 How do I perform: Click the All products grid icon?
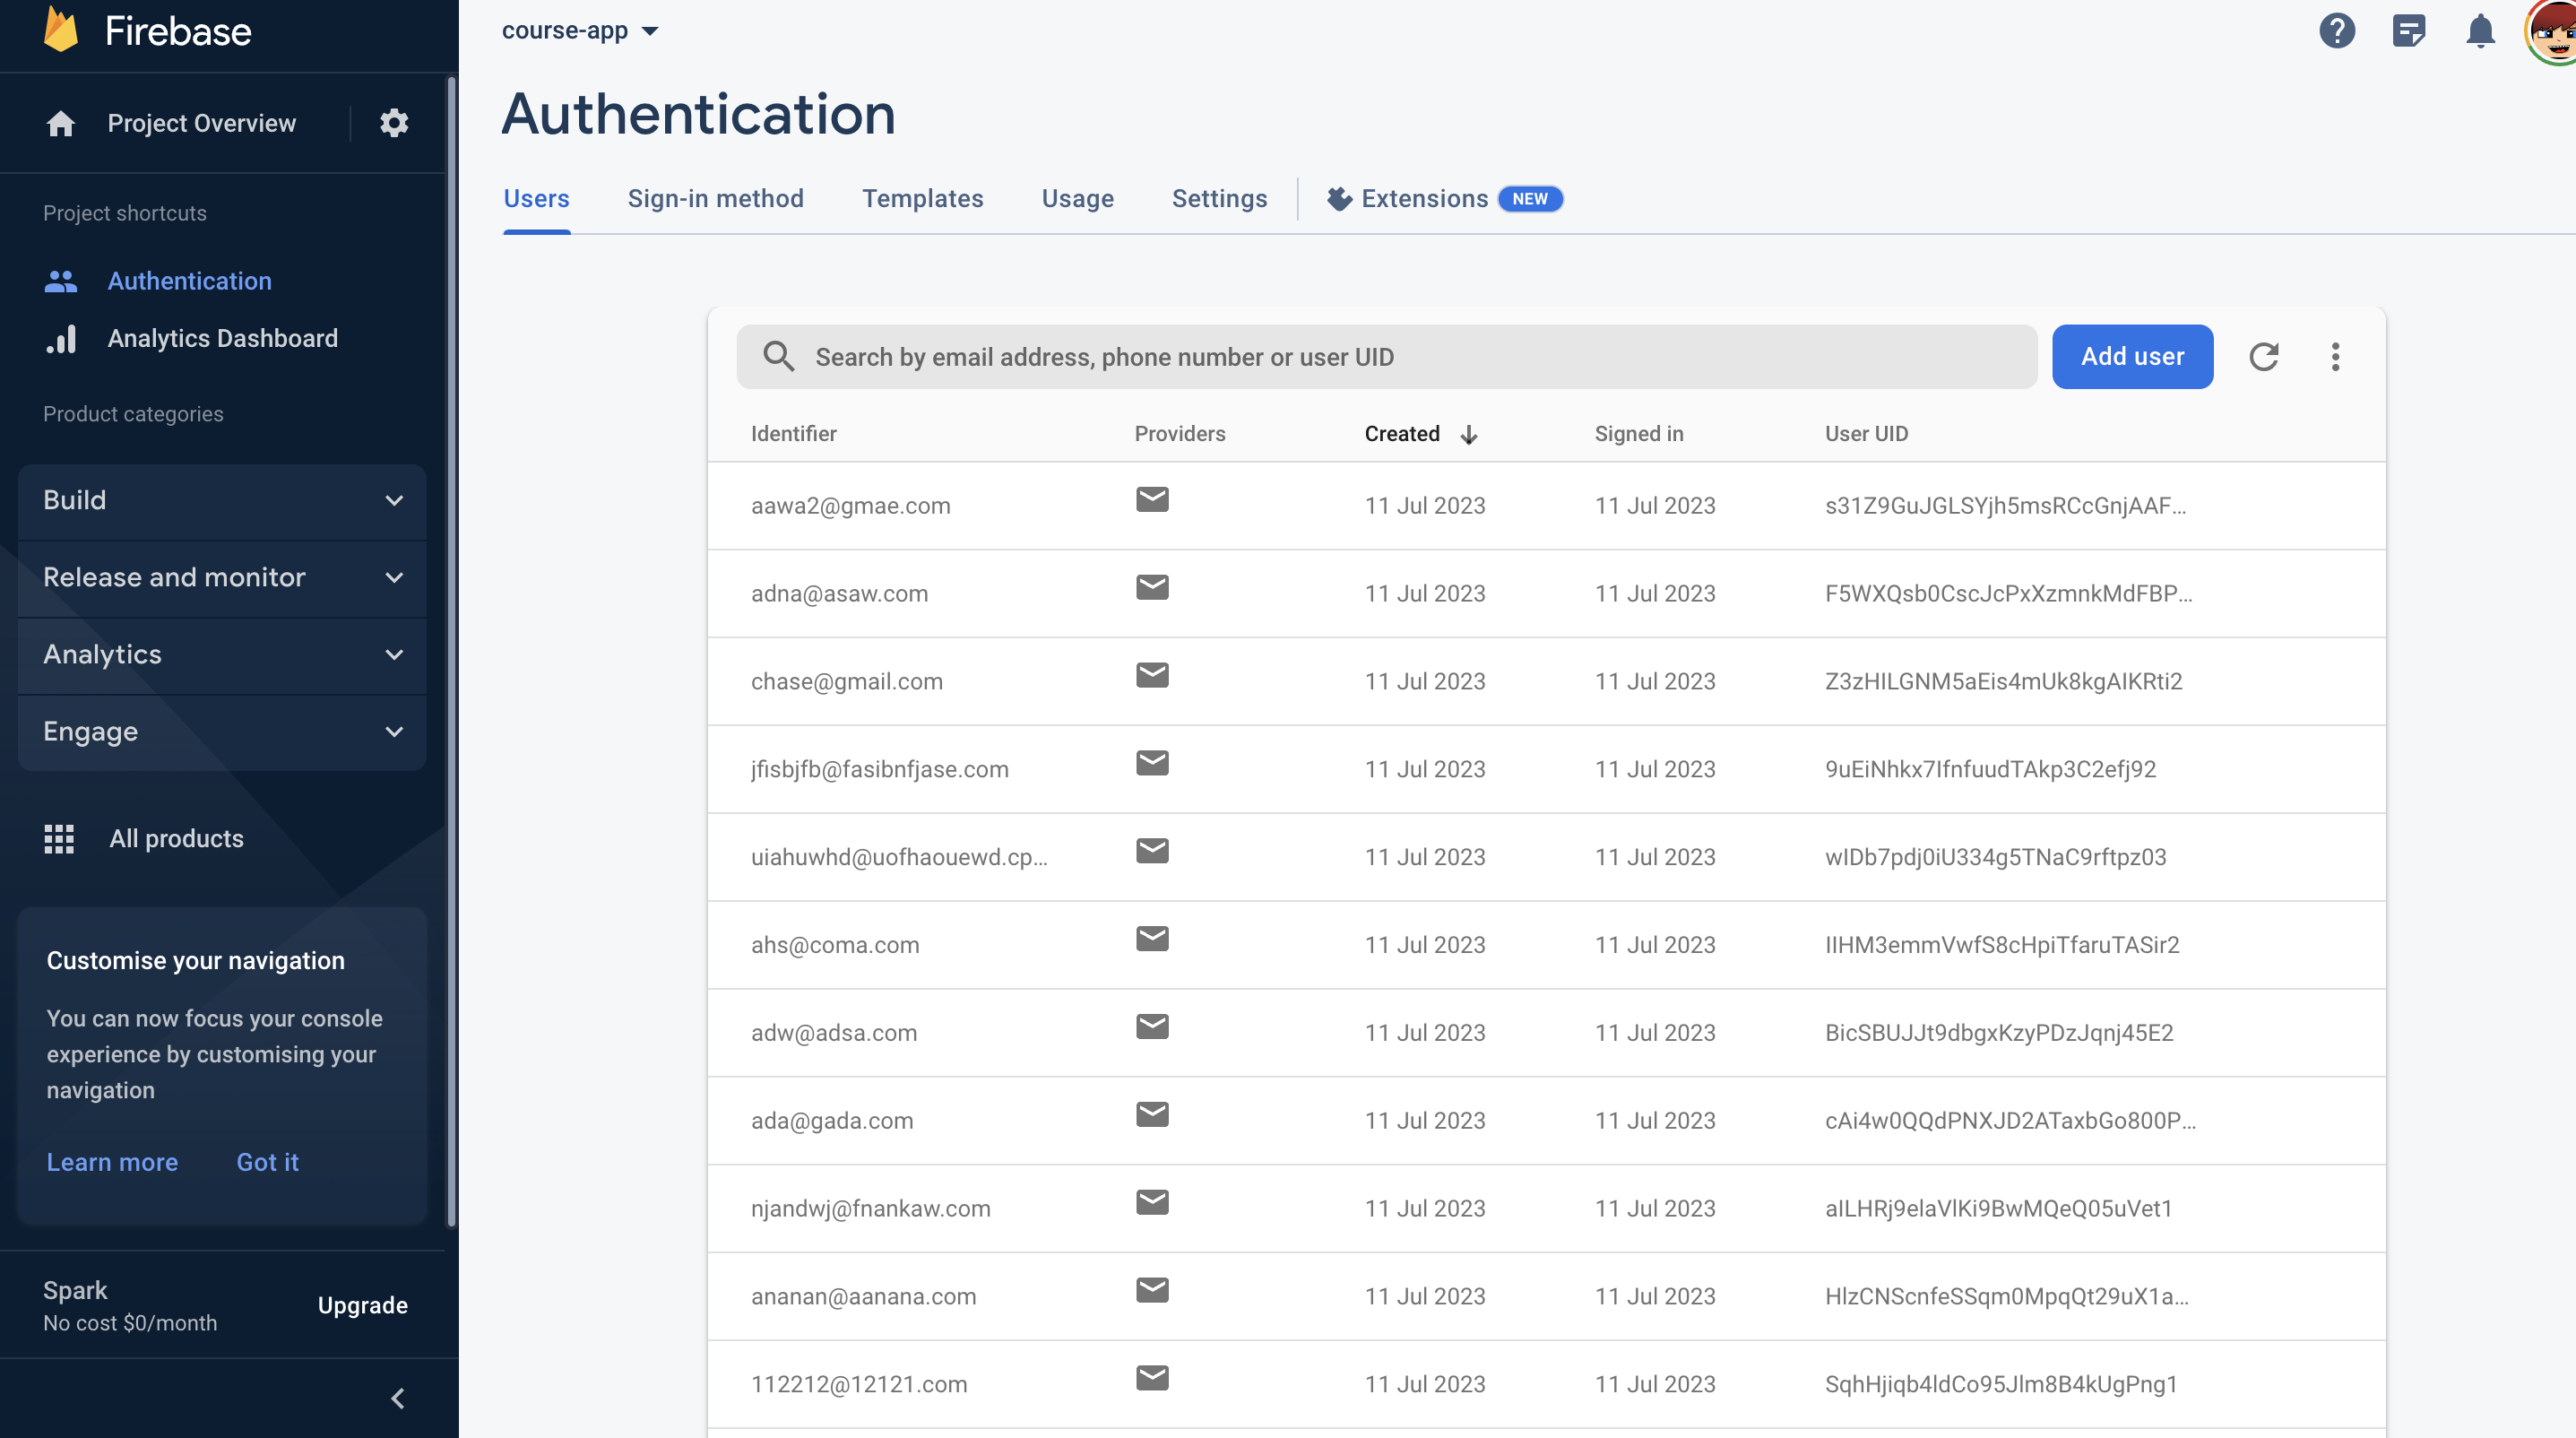59,838
